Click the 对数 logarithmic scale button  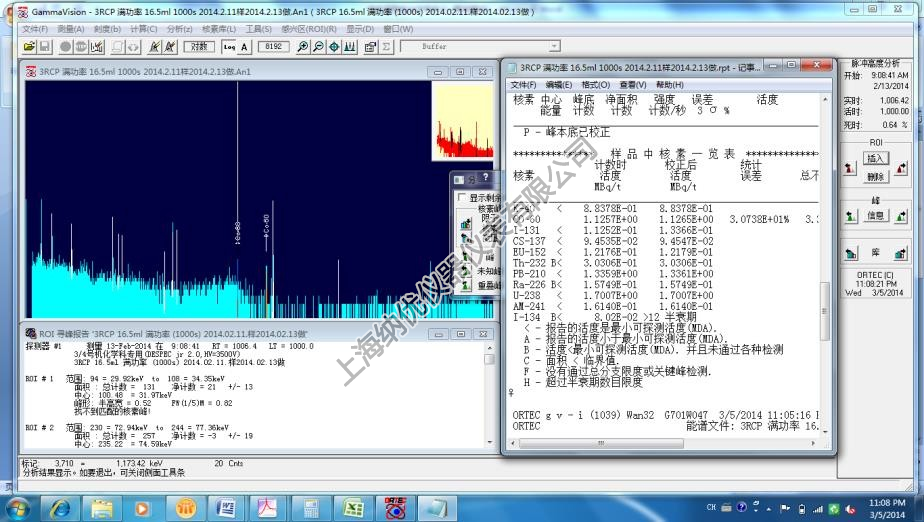click(x=199, y=47)
